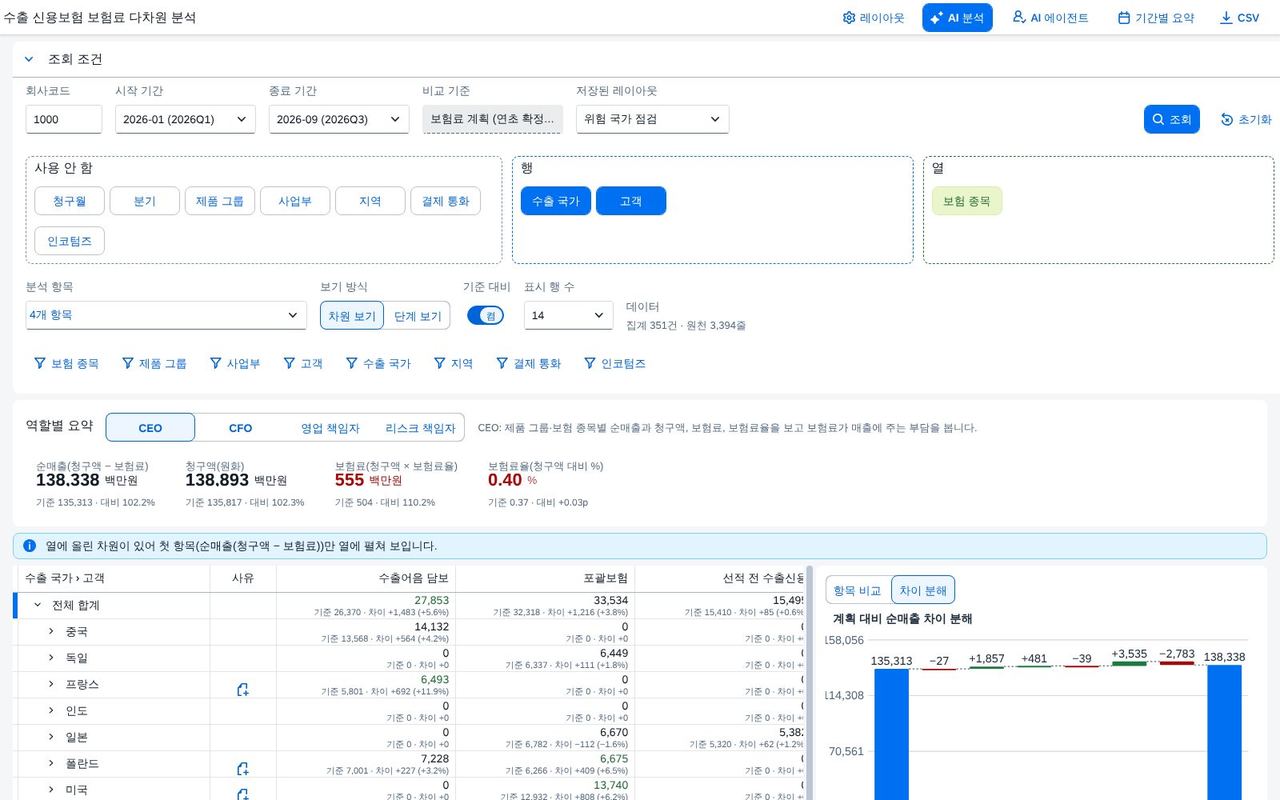Viewport: 1280px width, 800px height.
Task: Turn off the 기준 대비 switch
Action: pyautogui.click(x=485, y=315)
